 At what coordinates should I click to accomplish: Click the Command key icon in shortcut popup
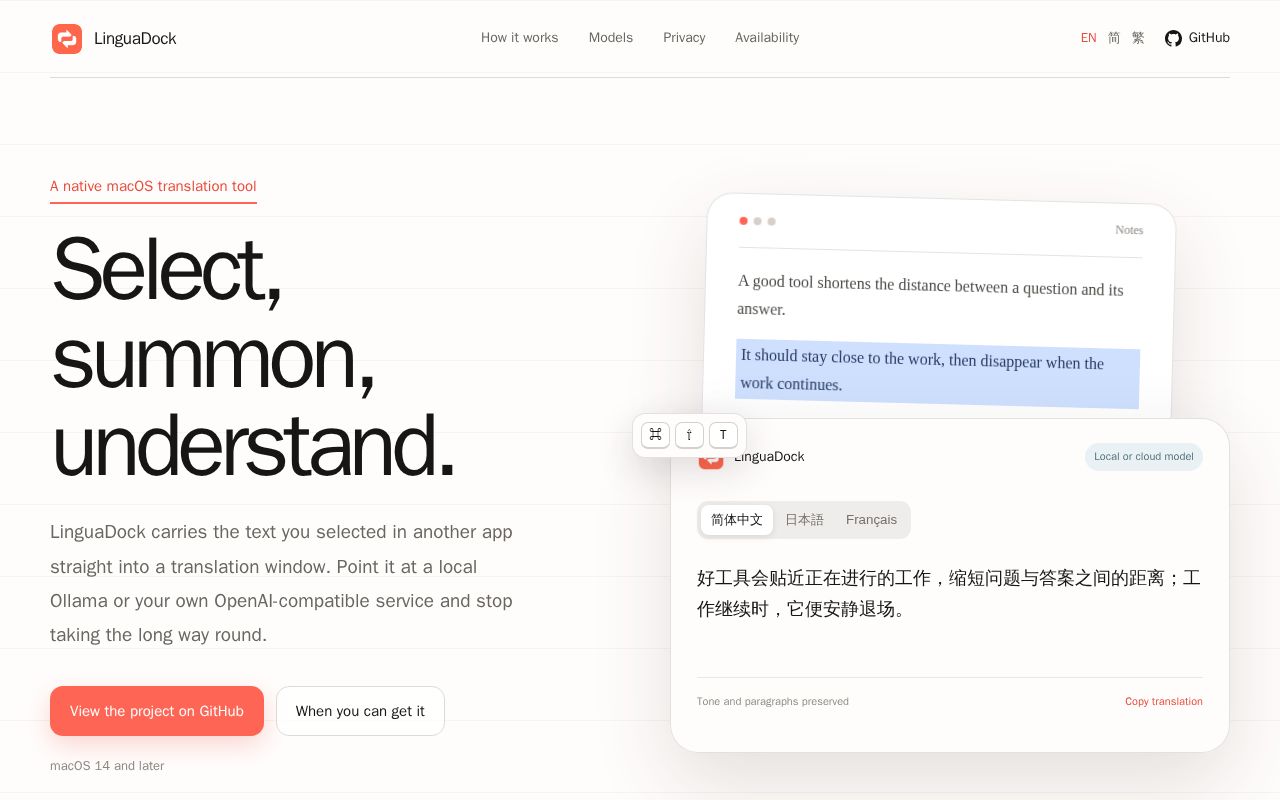[x=655, y=435]
